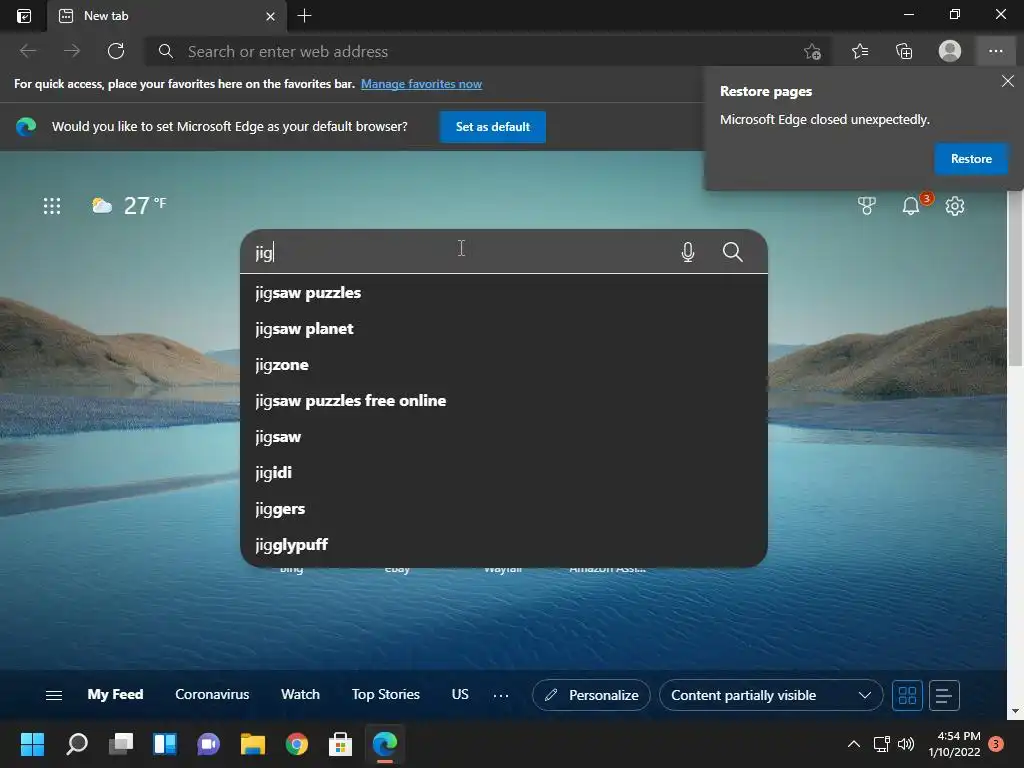The image size is (1024, 768).
Task: Open the feed hamburger menu icon
Action: coord(54,696)
